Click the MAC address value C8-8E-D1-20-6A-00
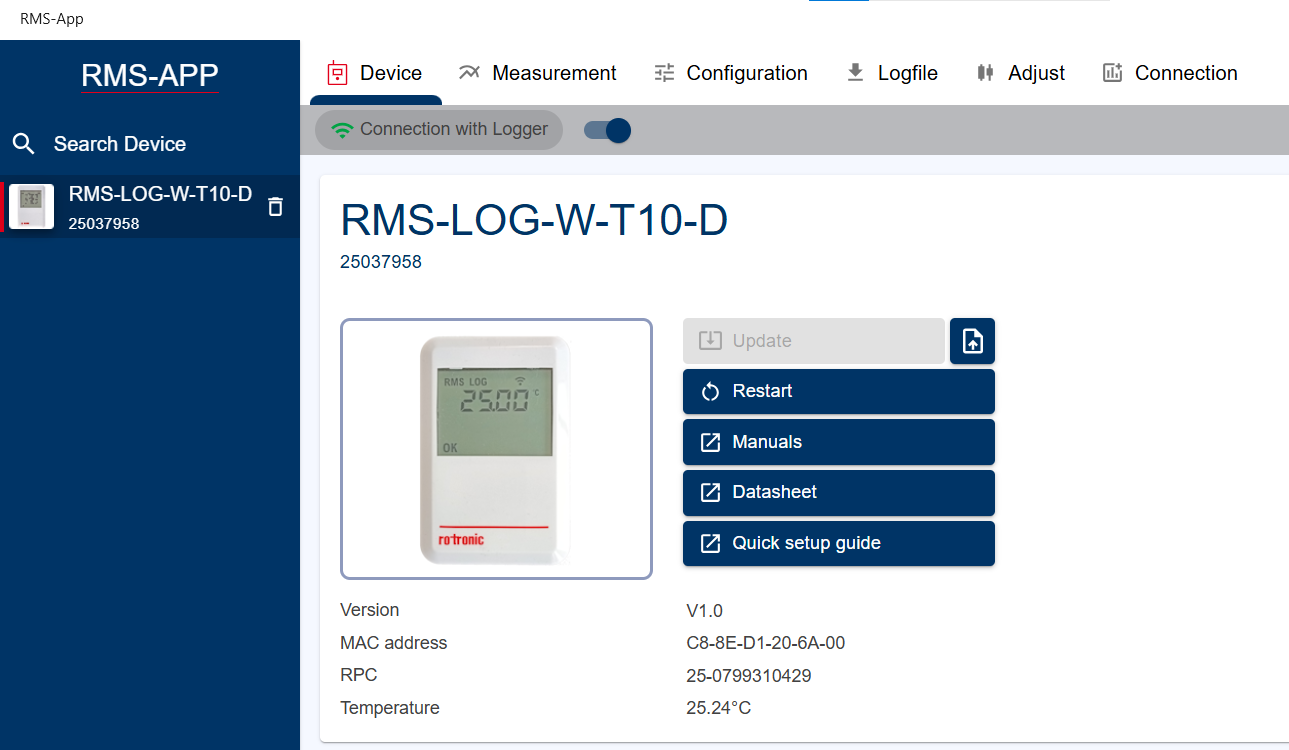 (765, 643)
